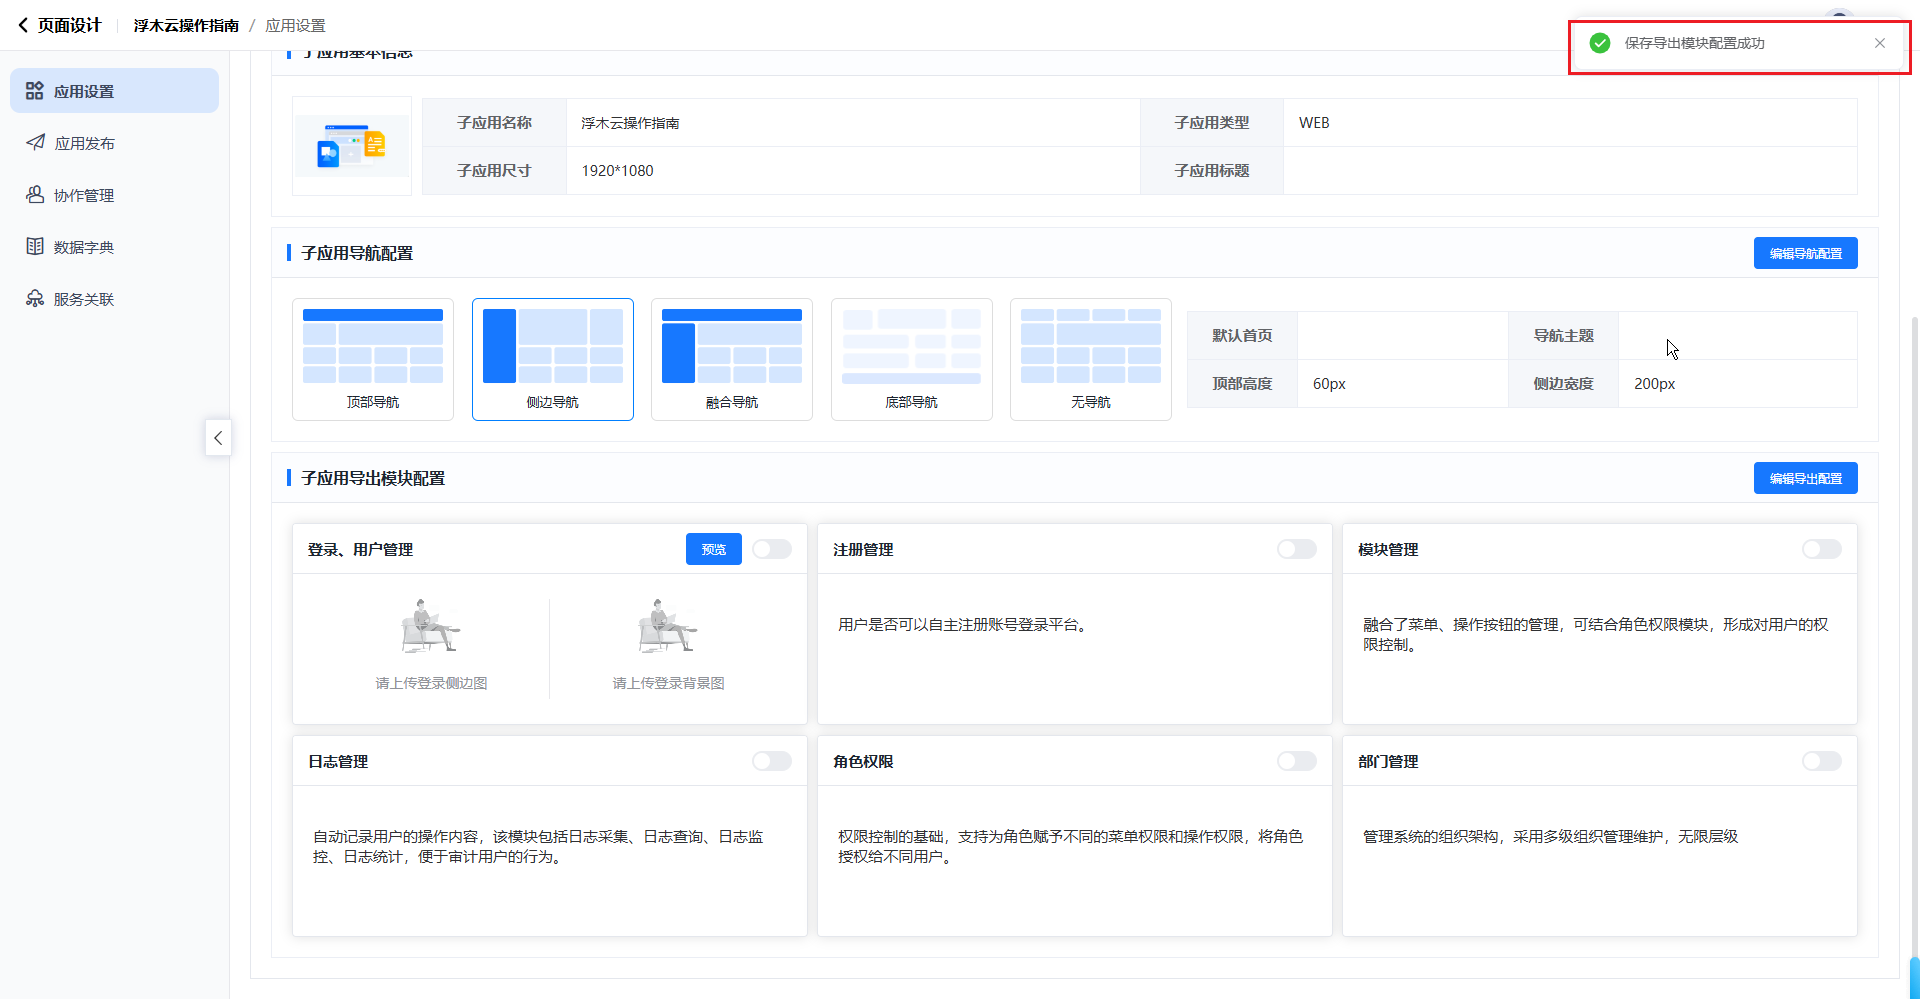This screenshot has height=999, width=1920.
Task: Toggle the 日志管理 module switch
Action: click(771, 761)
